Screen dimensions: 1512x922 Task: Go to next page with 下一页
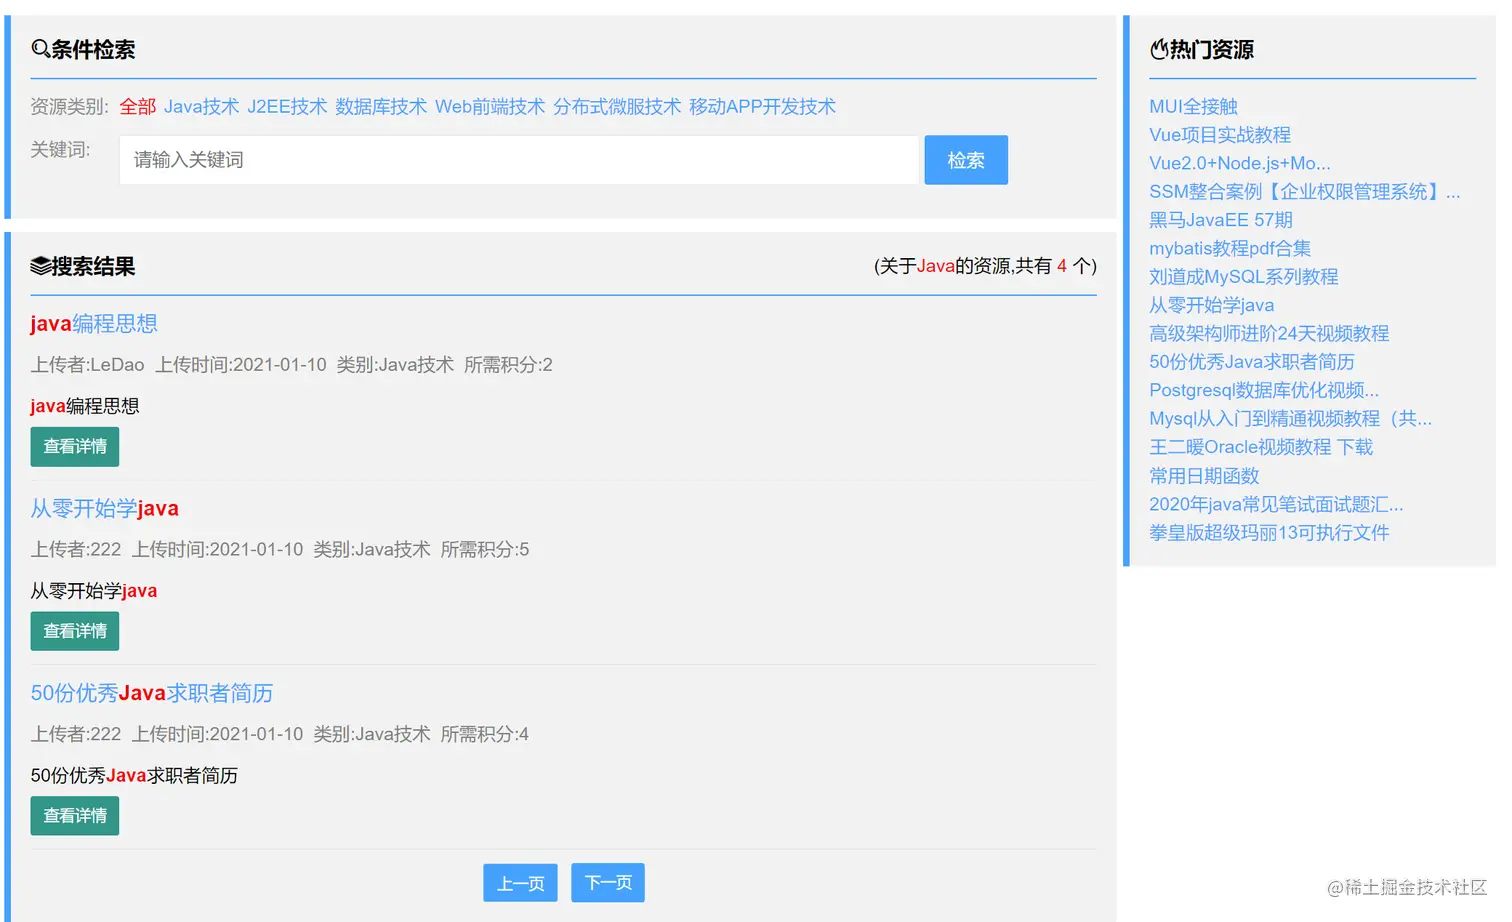click(608, 883)
